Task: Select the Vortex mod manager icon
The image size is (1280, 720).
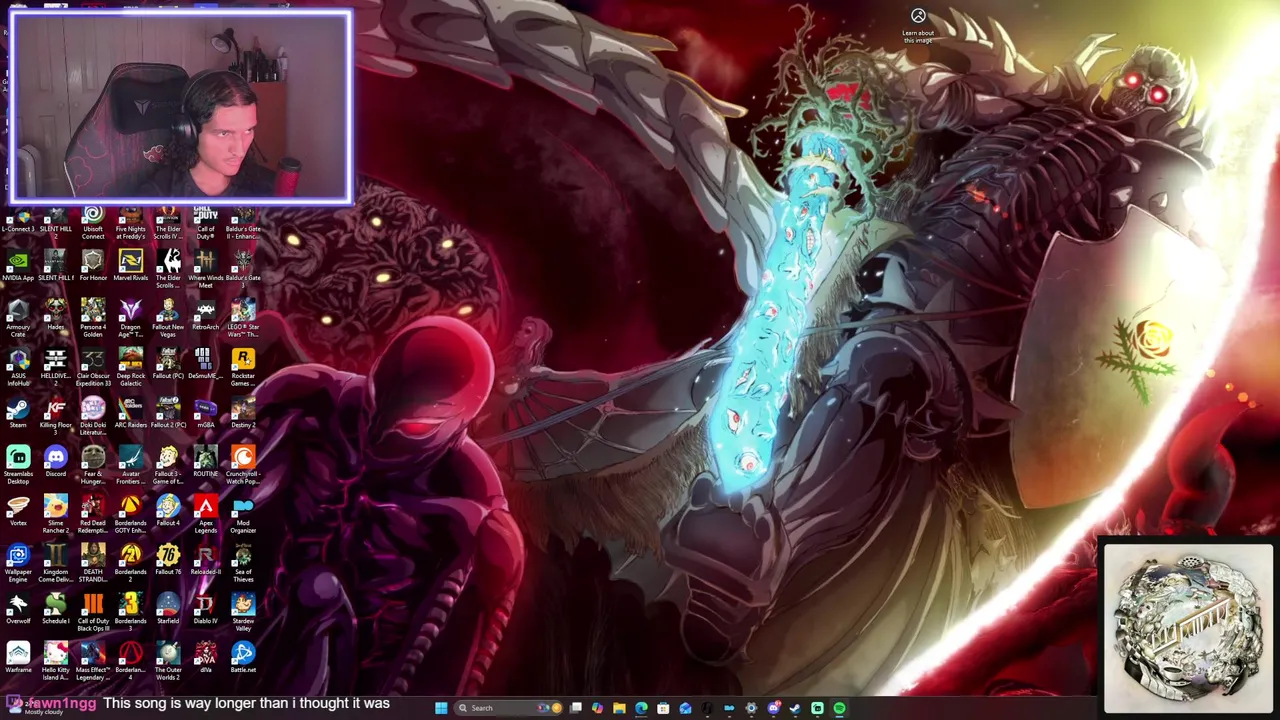Action: [x=18, y=511]
